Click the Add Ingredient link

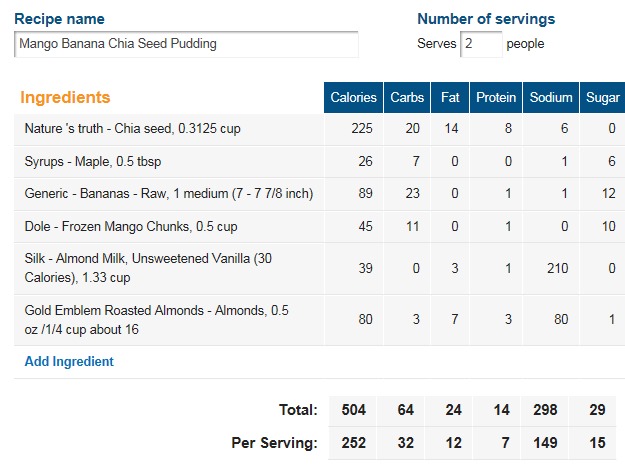click(69, 362)
